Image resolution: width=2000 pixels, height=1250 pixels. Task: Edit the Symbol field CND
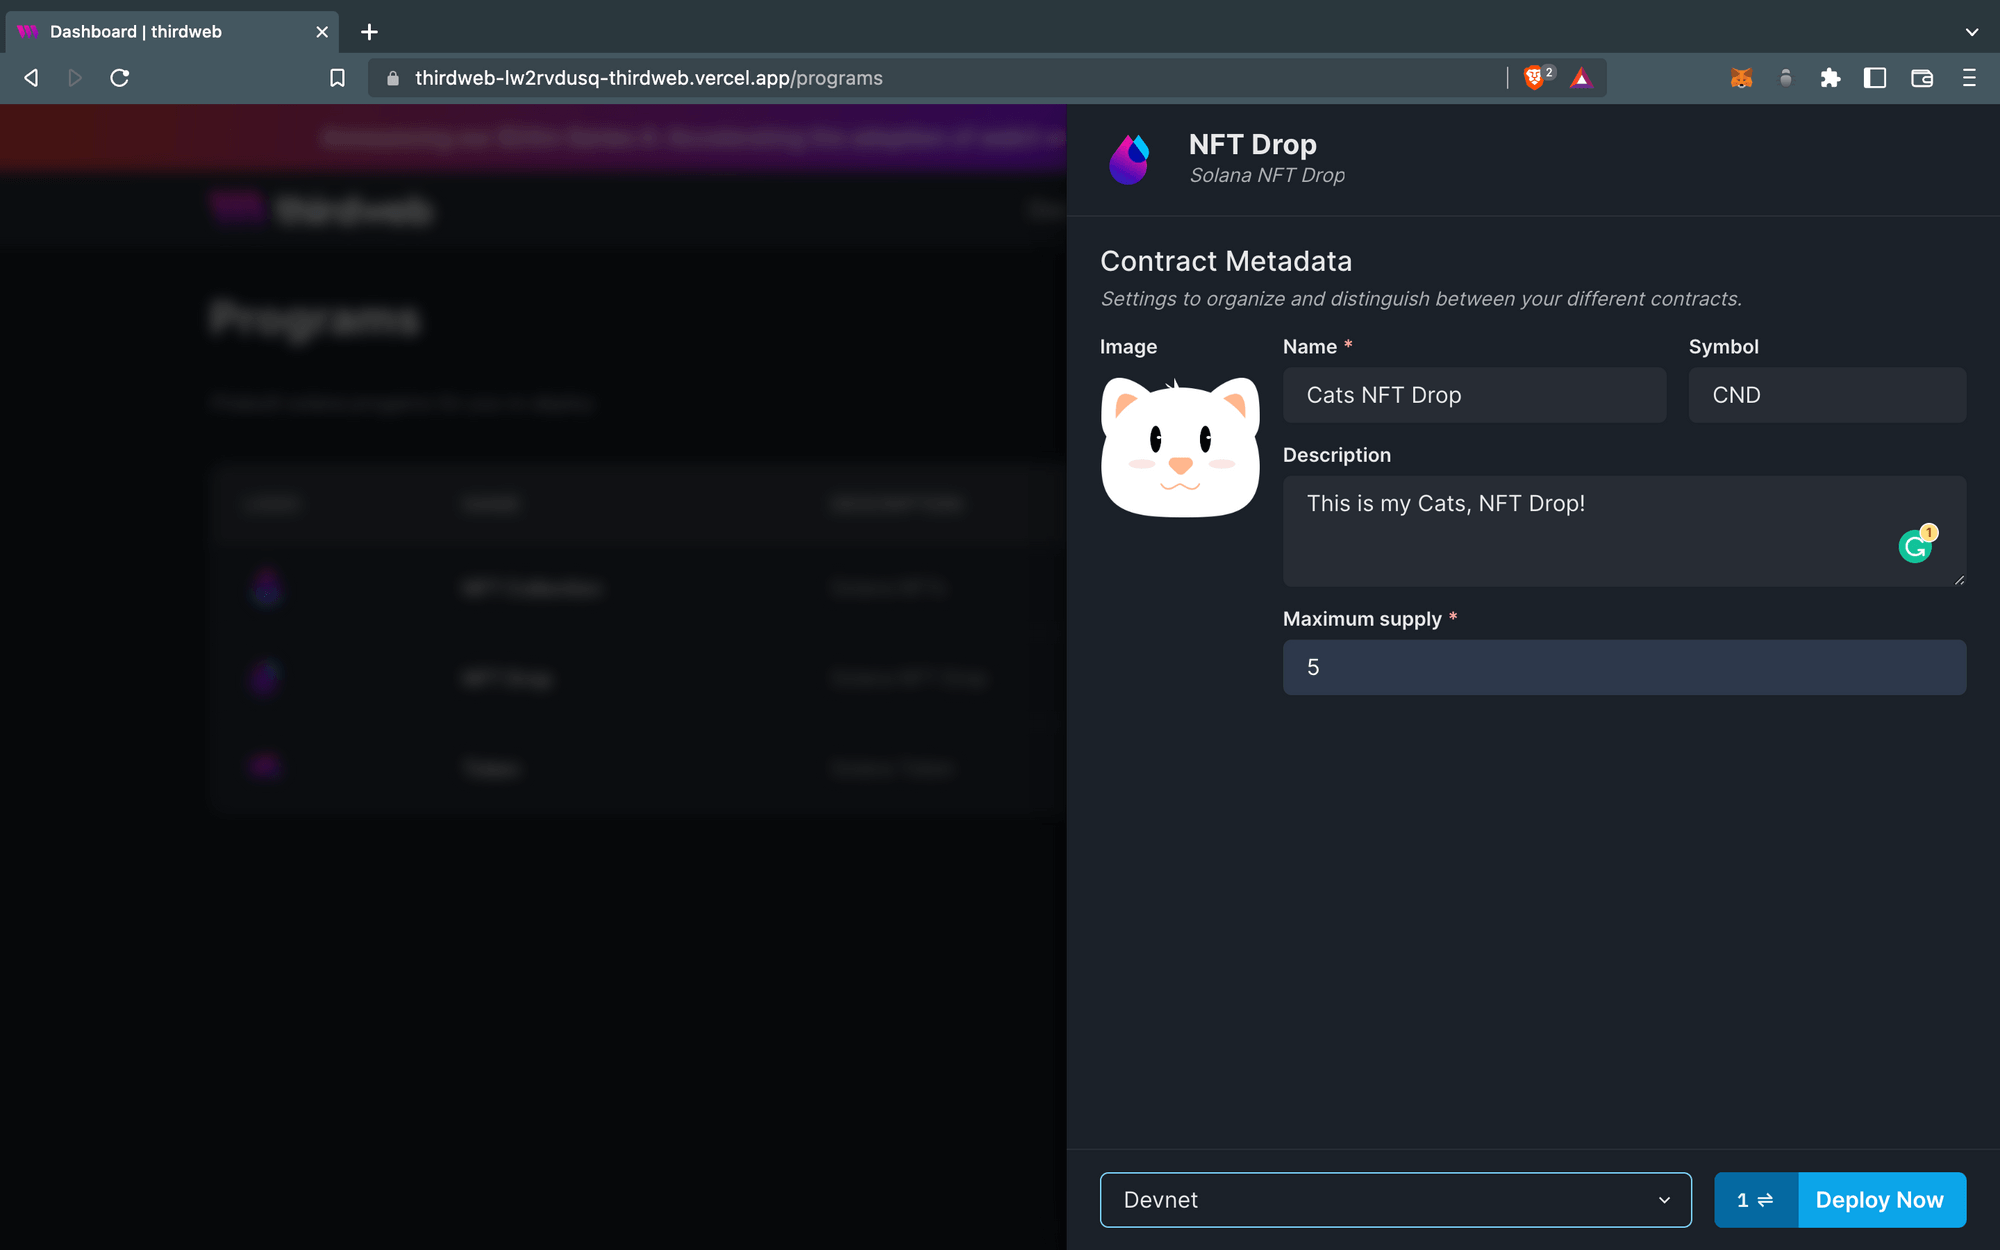click(x=1827, y=395)
